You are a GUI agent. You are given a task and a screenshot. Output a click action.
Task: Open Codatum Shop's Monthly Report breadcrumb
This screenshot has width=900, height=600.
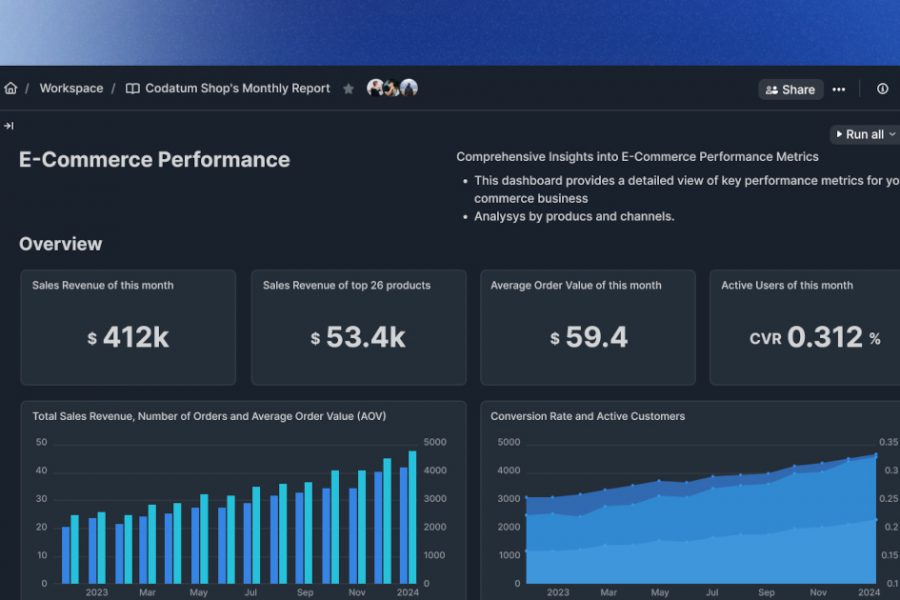(237, 88)
